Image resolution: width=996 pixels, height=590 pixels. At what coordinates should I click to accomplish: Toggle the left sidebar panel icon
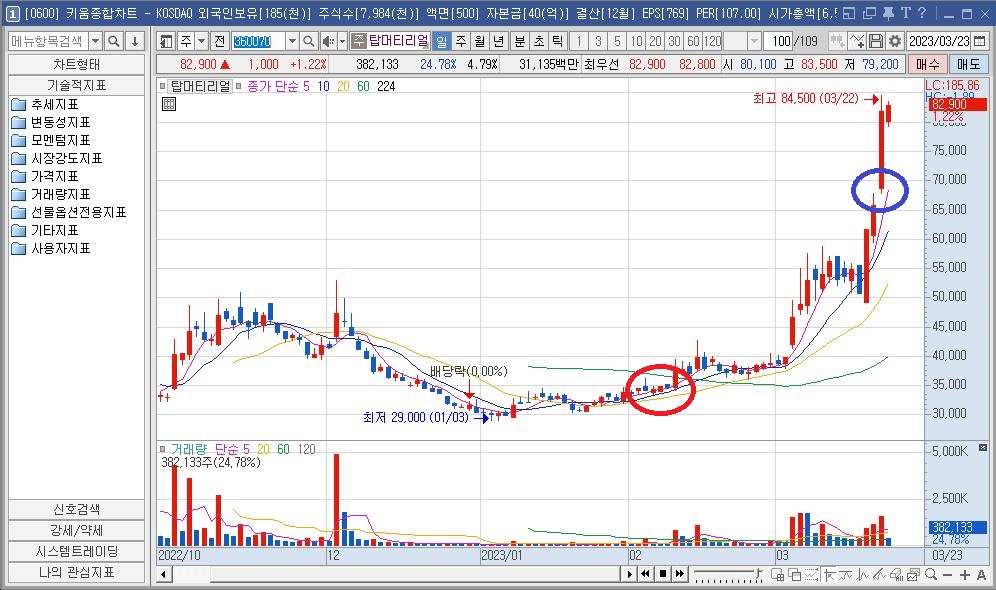[166, 41]
